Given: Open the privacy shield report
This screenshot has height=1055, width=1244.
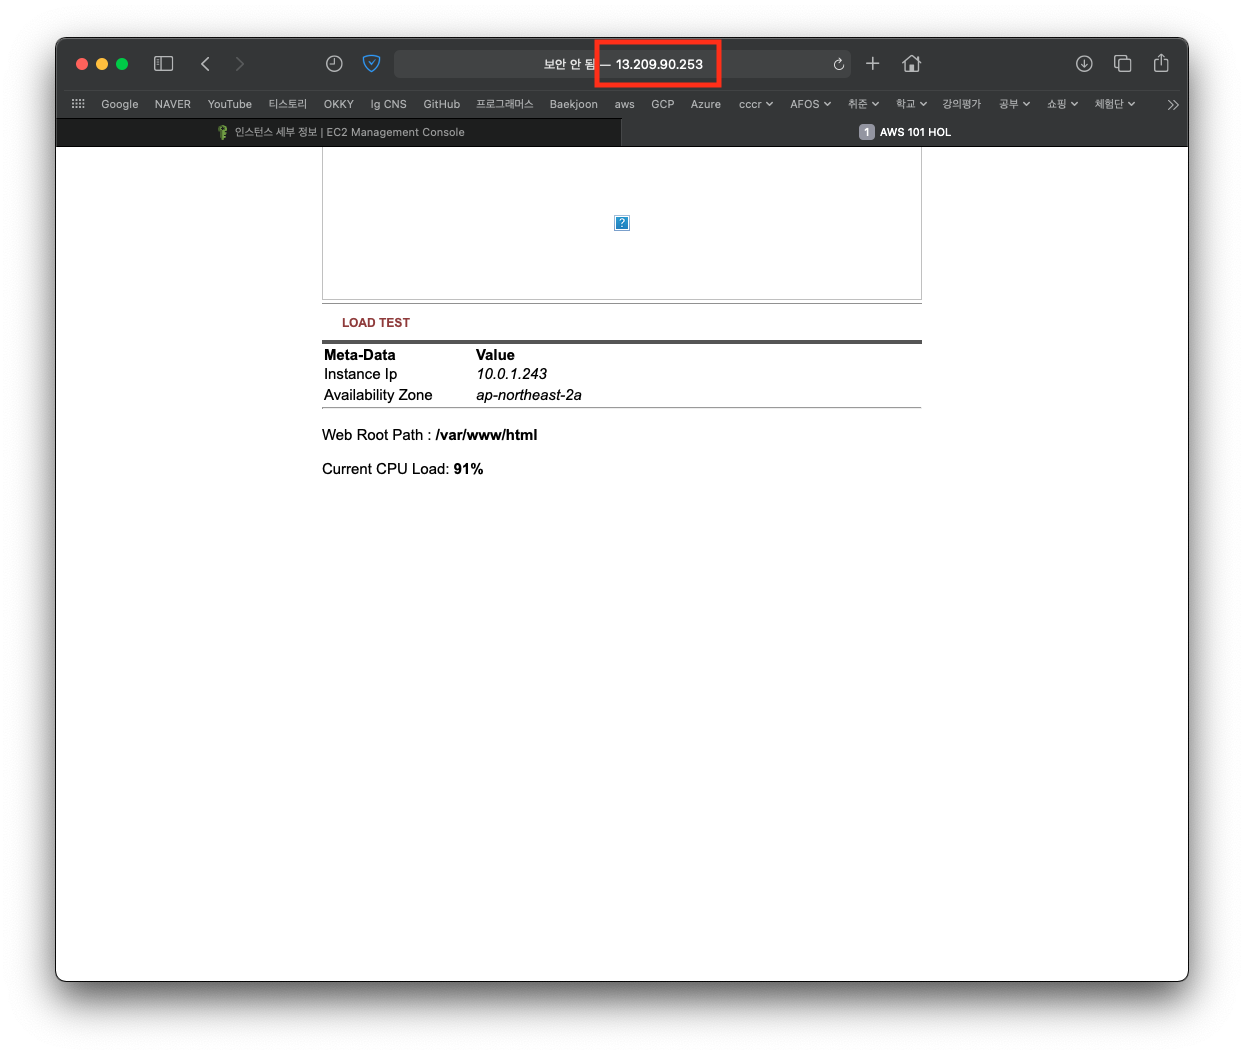Looking at the screenshot, I should tap(371, 64).
